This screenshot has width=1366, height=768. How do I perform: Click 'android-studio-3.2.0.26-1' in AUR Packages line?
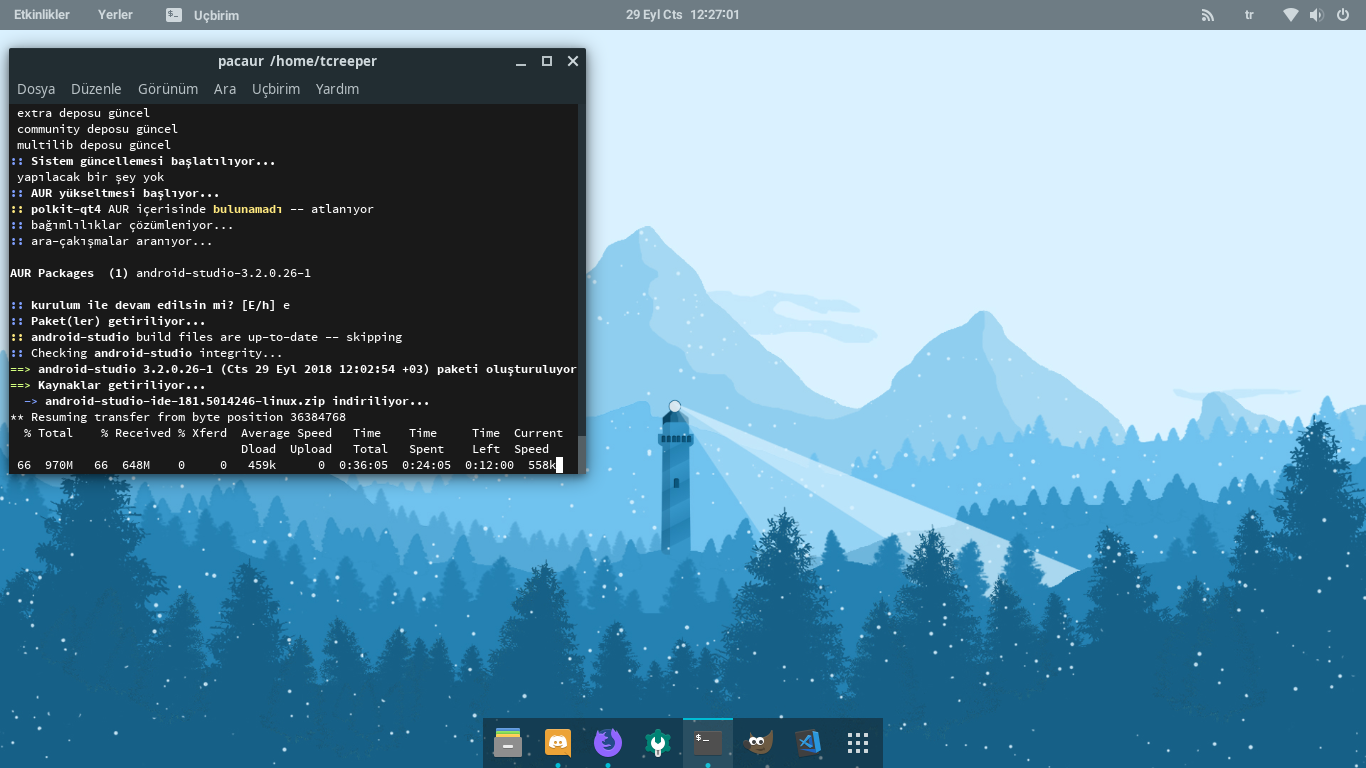click(x=223, y=273)
